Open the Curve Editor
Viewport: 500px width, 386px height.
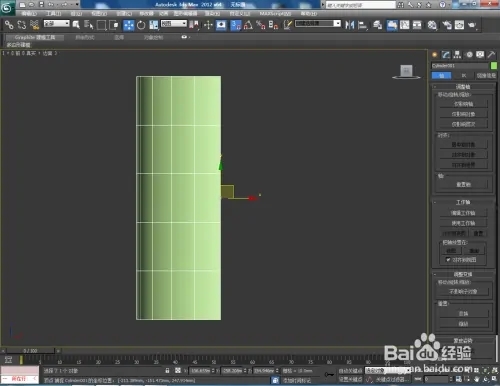tap(405, 25)
